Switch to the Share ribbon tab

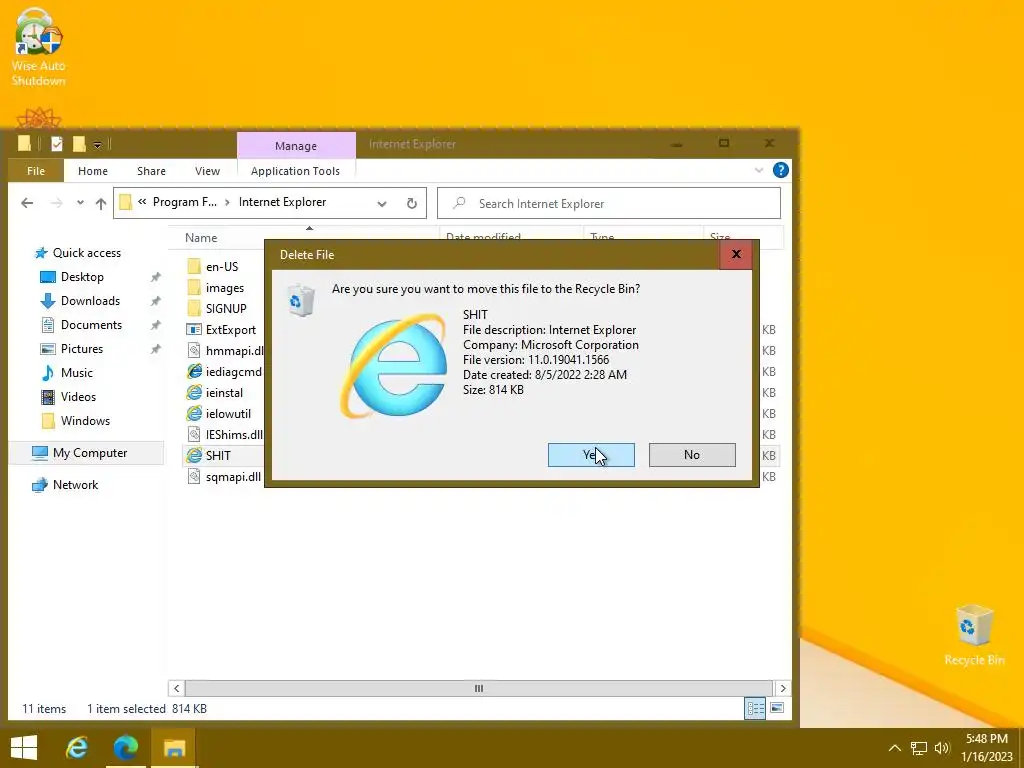151,171
